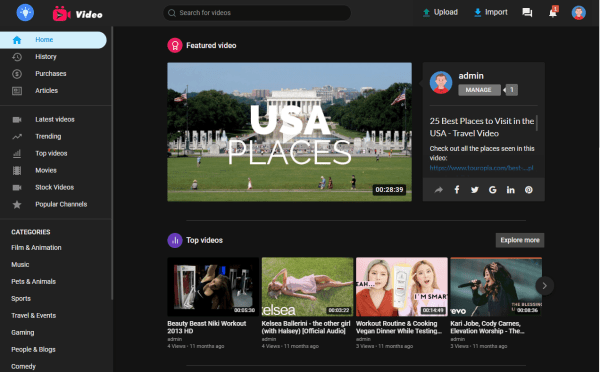The width and height of the screenshot is (600, 372).
Task: Open Kelsea Ballerini the other girl title
Action: pyautogui.click(x=306, y=327)
